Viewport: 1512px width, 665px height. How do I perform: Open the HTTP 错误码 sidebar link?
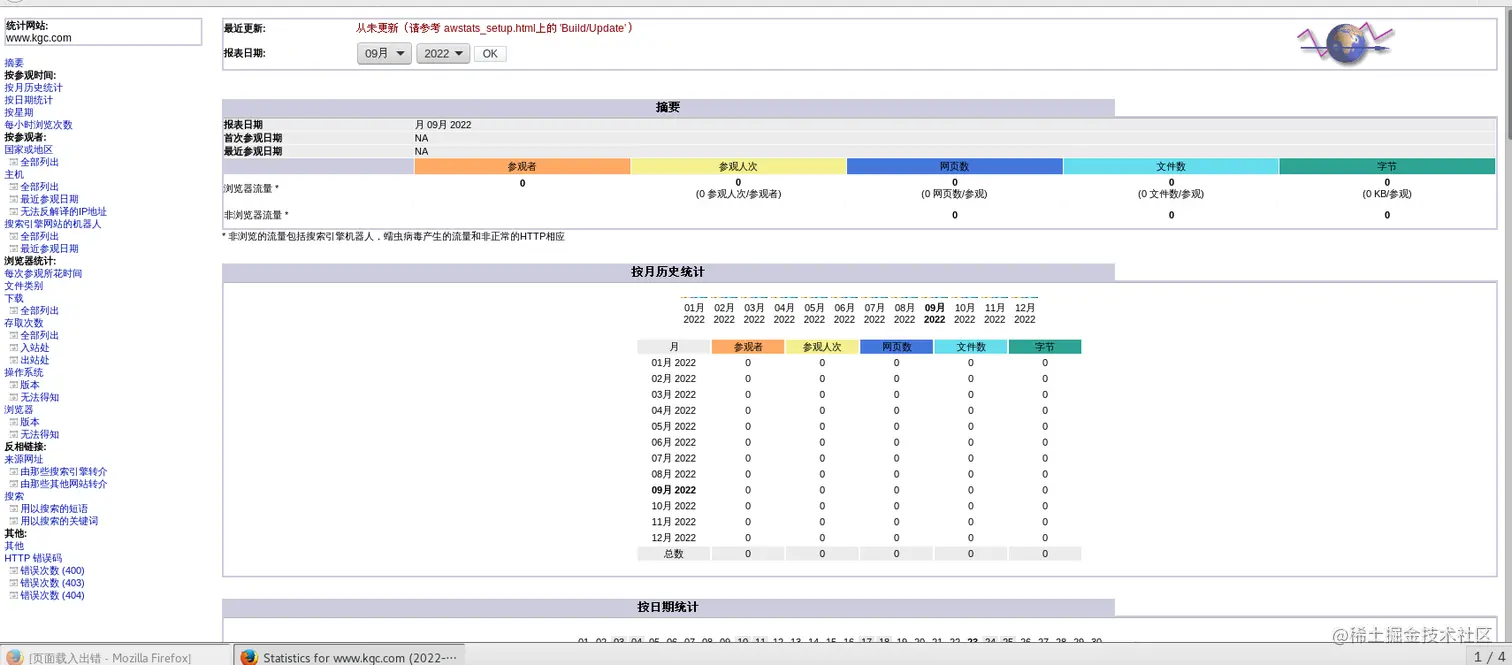33,558
